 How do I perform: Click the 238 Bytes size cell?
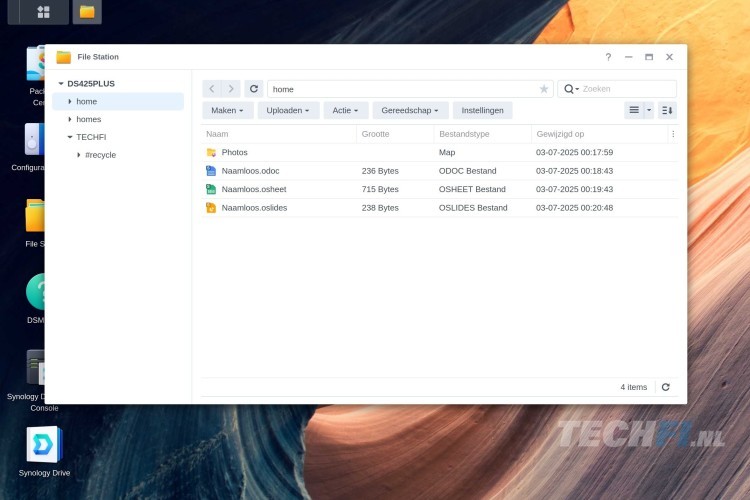(x=380, y=208)
